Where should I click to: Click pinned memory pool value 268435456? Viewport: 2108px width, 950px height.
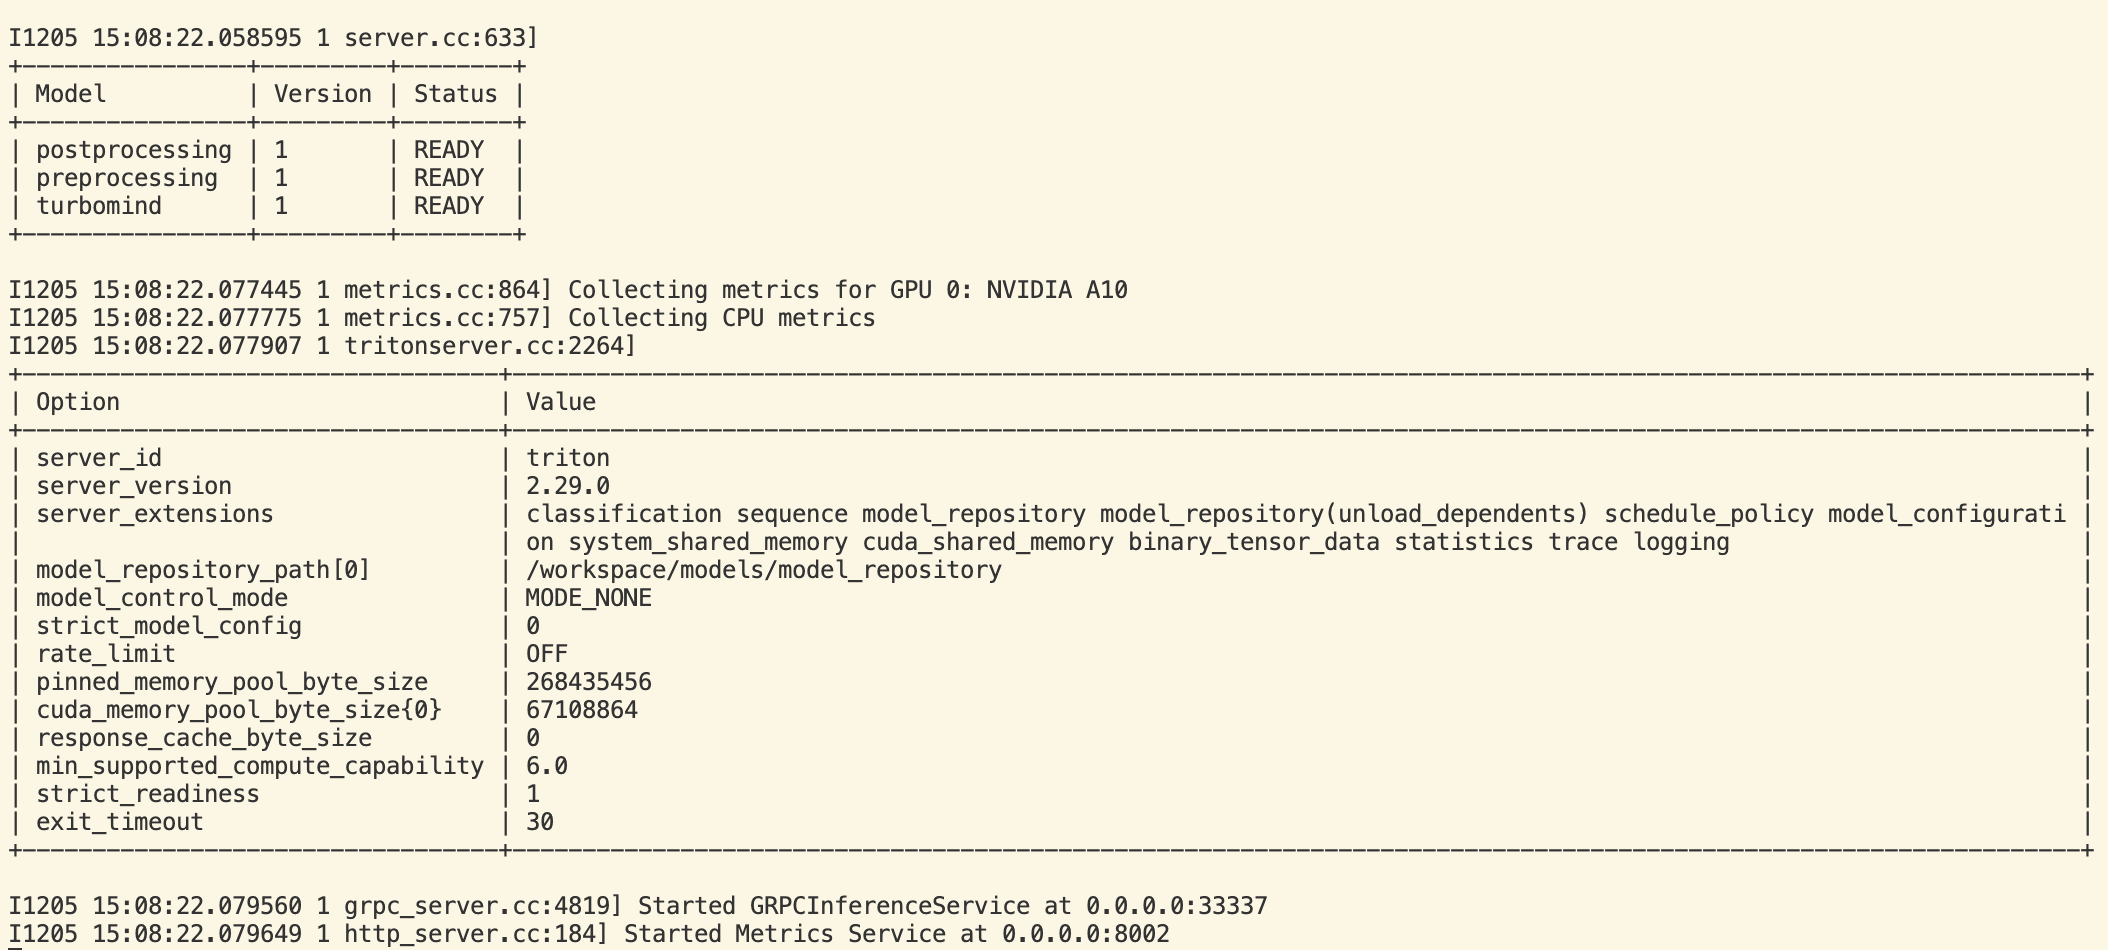point(589,682)
